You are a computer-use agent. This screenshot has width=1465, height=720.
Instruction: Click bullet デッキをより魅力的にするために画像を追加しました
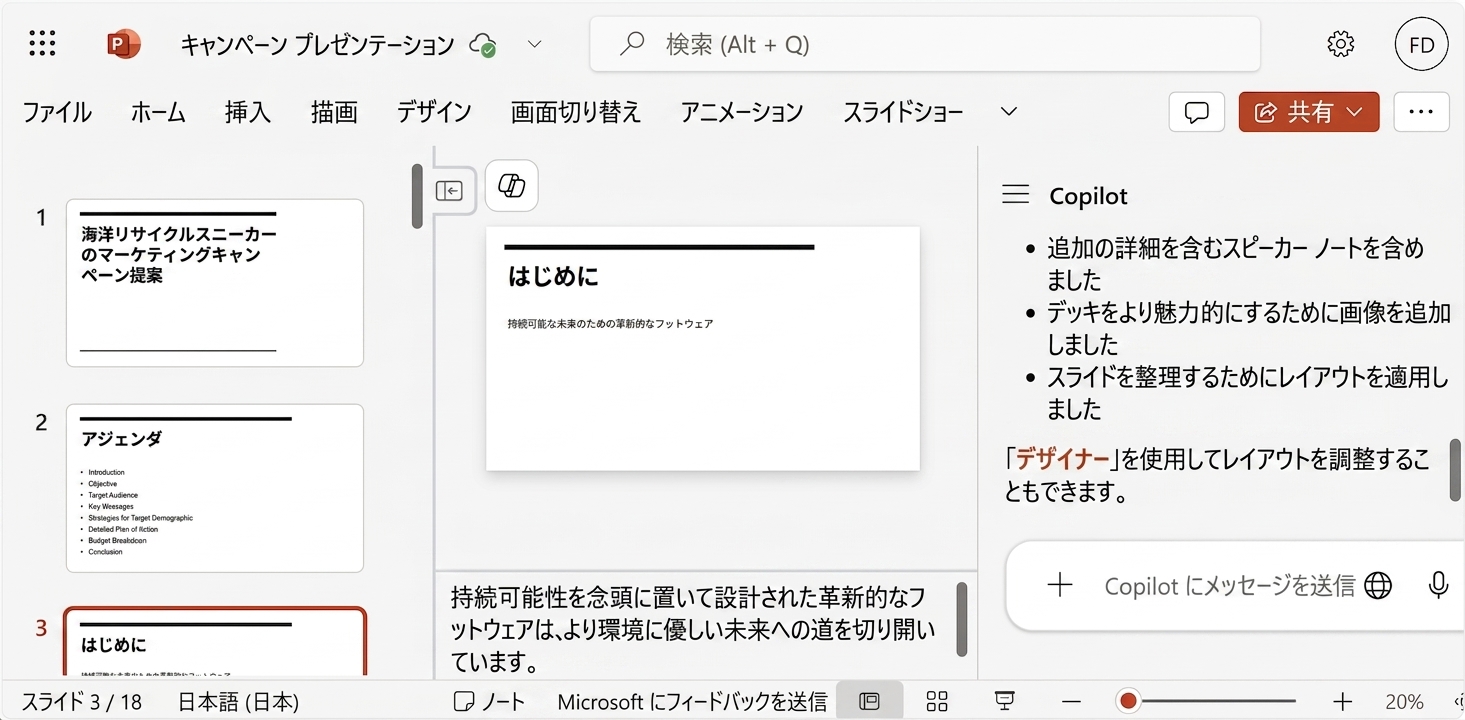pyautogui.click(x=1248, y=328)
